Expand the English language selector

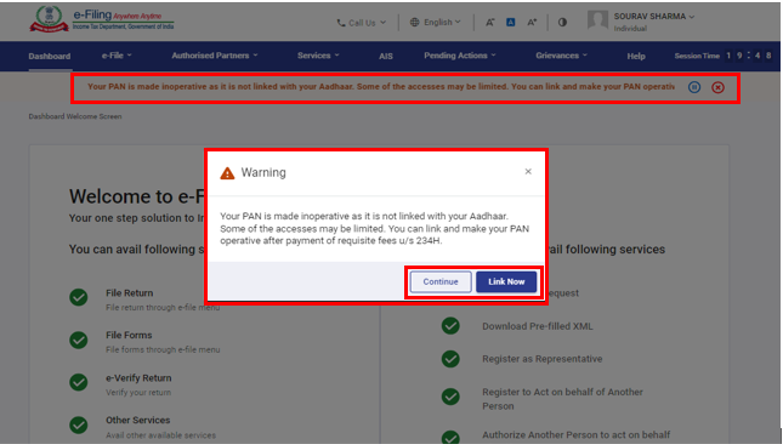click(436, 22)
